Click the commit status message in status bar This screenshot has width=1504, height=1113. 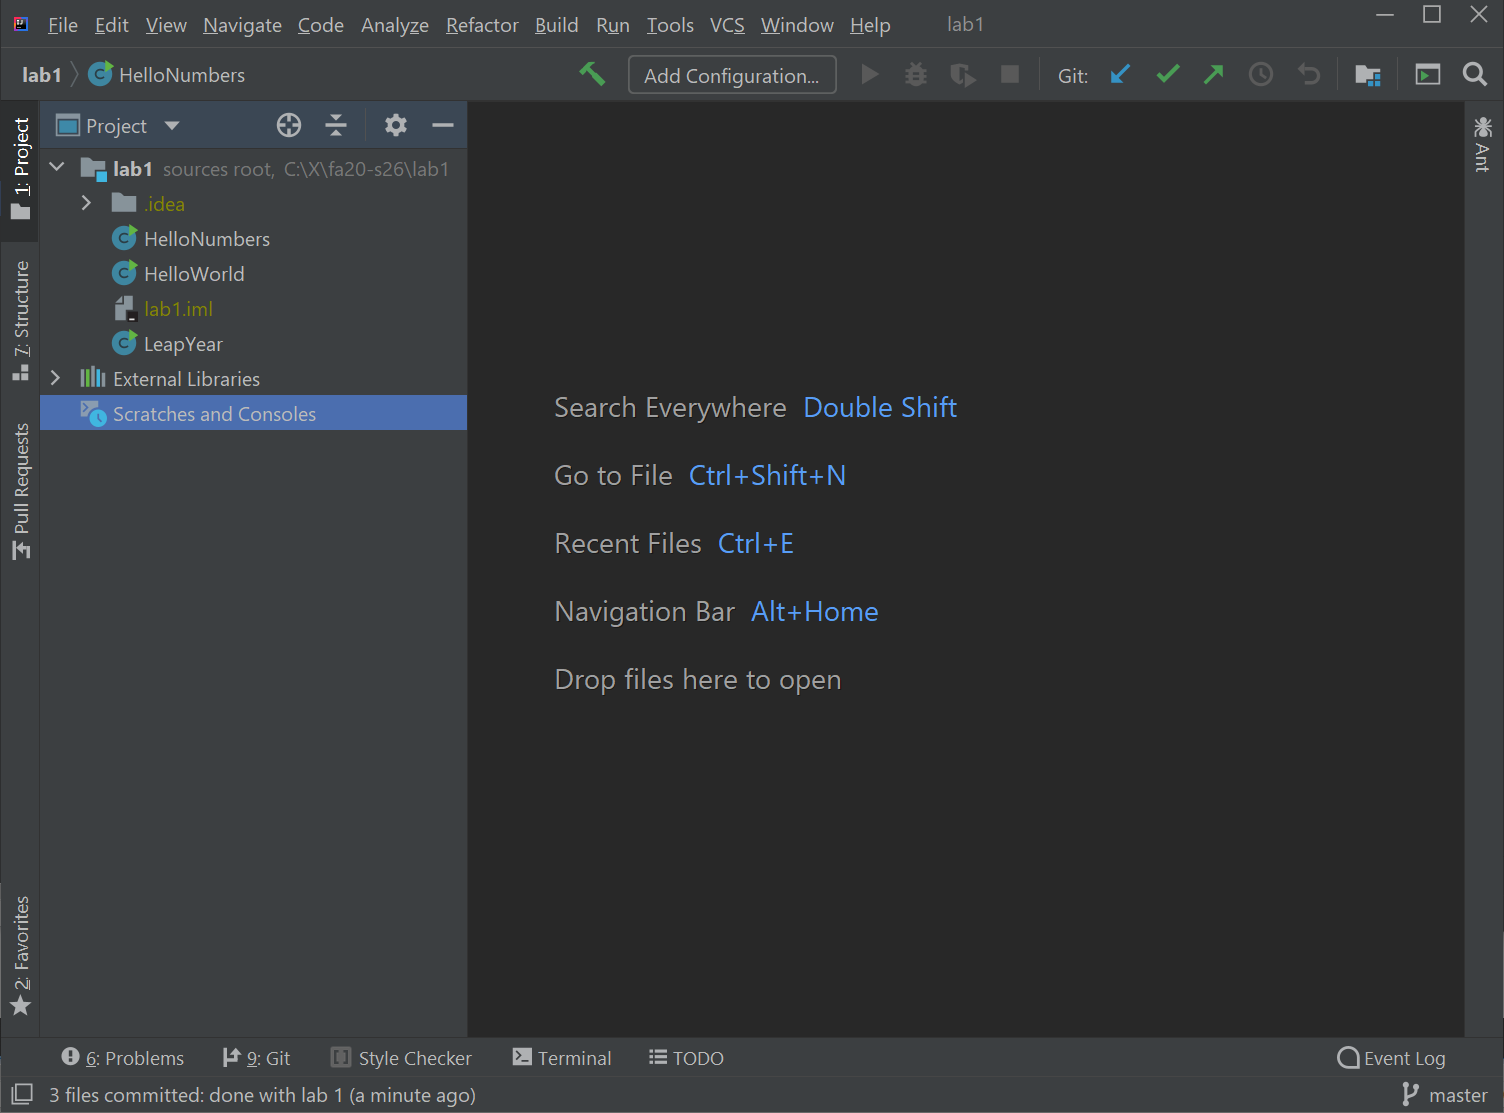[x=262, y=1095]
